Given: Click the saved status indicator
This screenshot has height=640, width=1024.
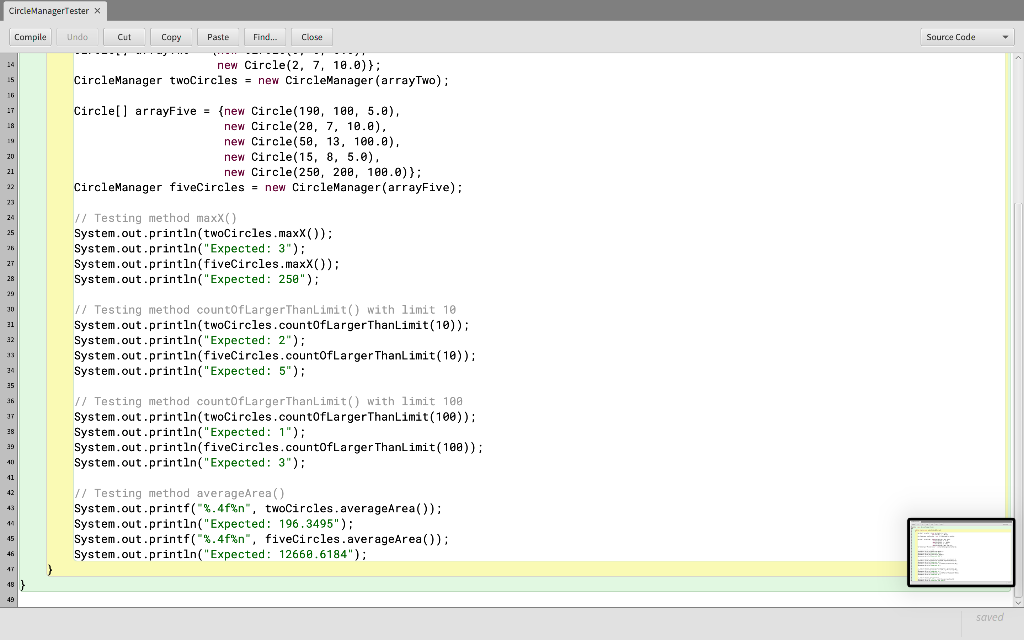Looking at the screenshot, I should coord(989,617).
